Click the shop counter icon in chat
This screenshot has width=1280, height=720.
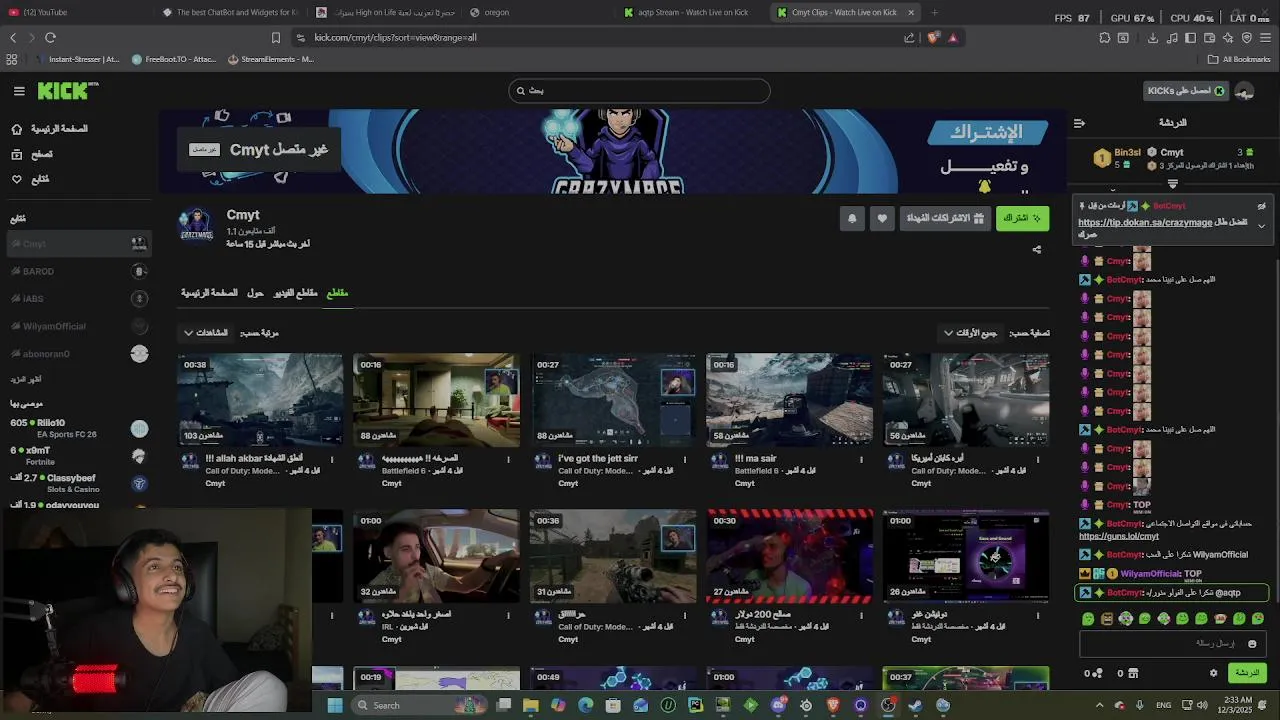coord(1128,673)
